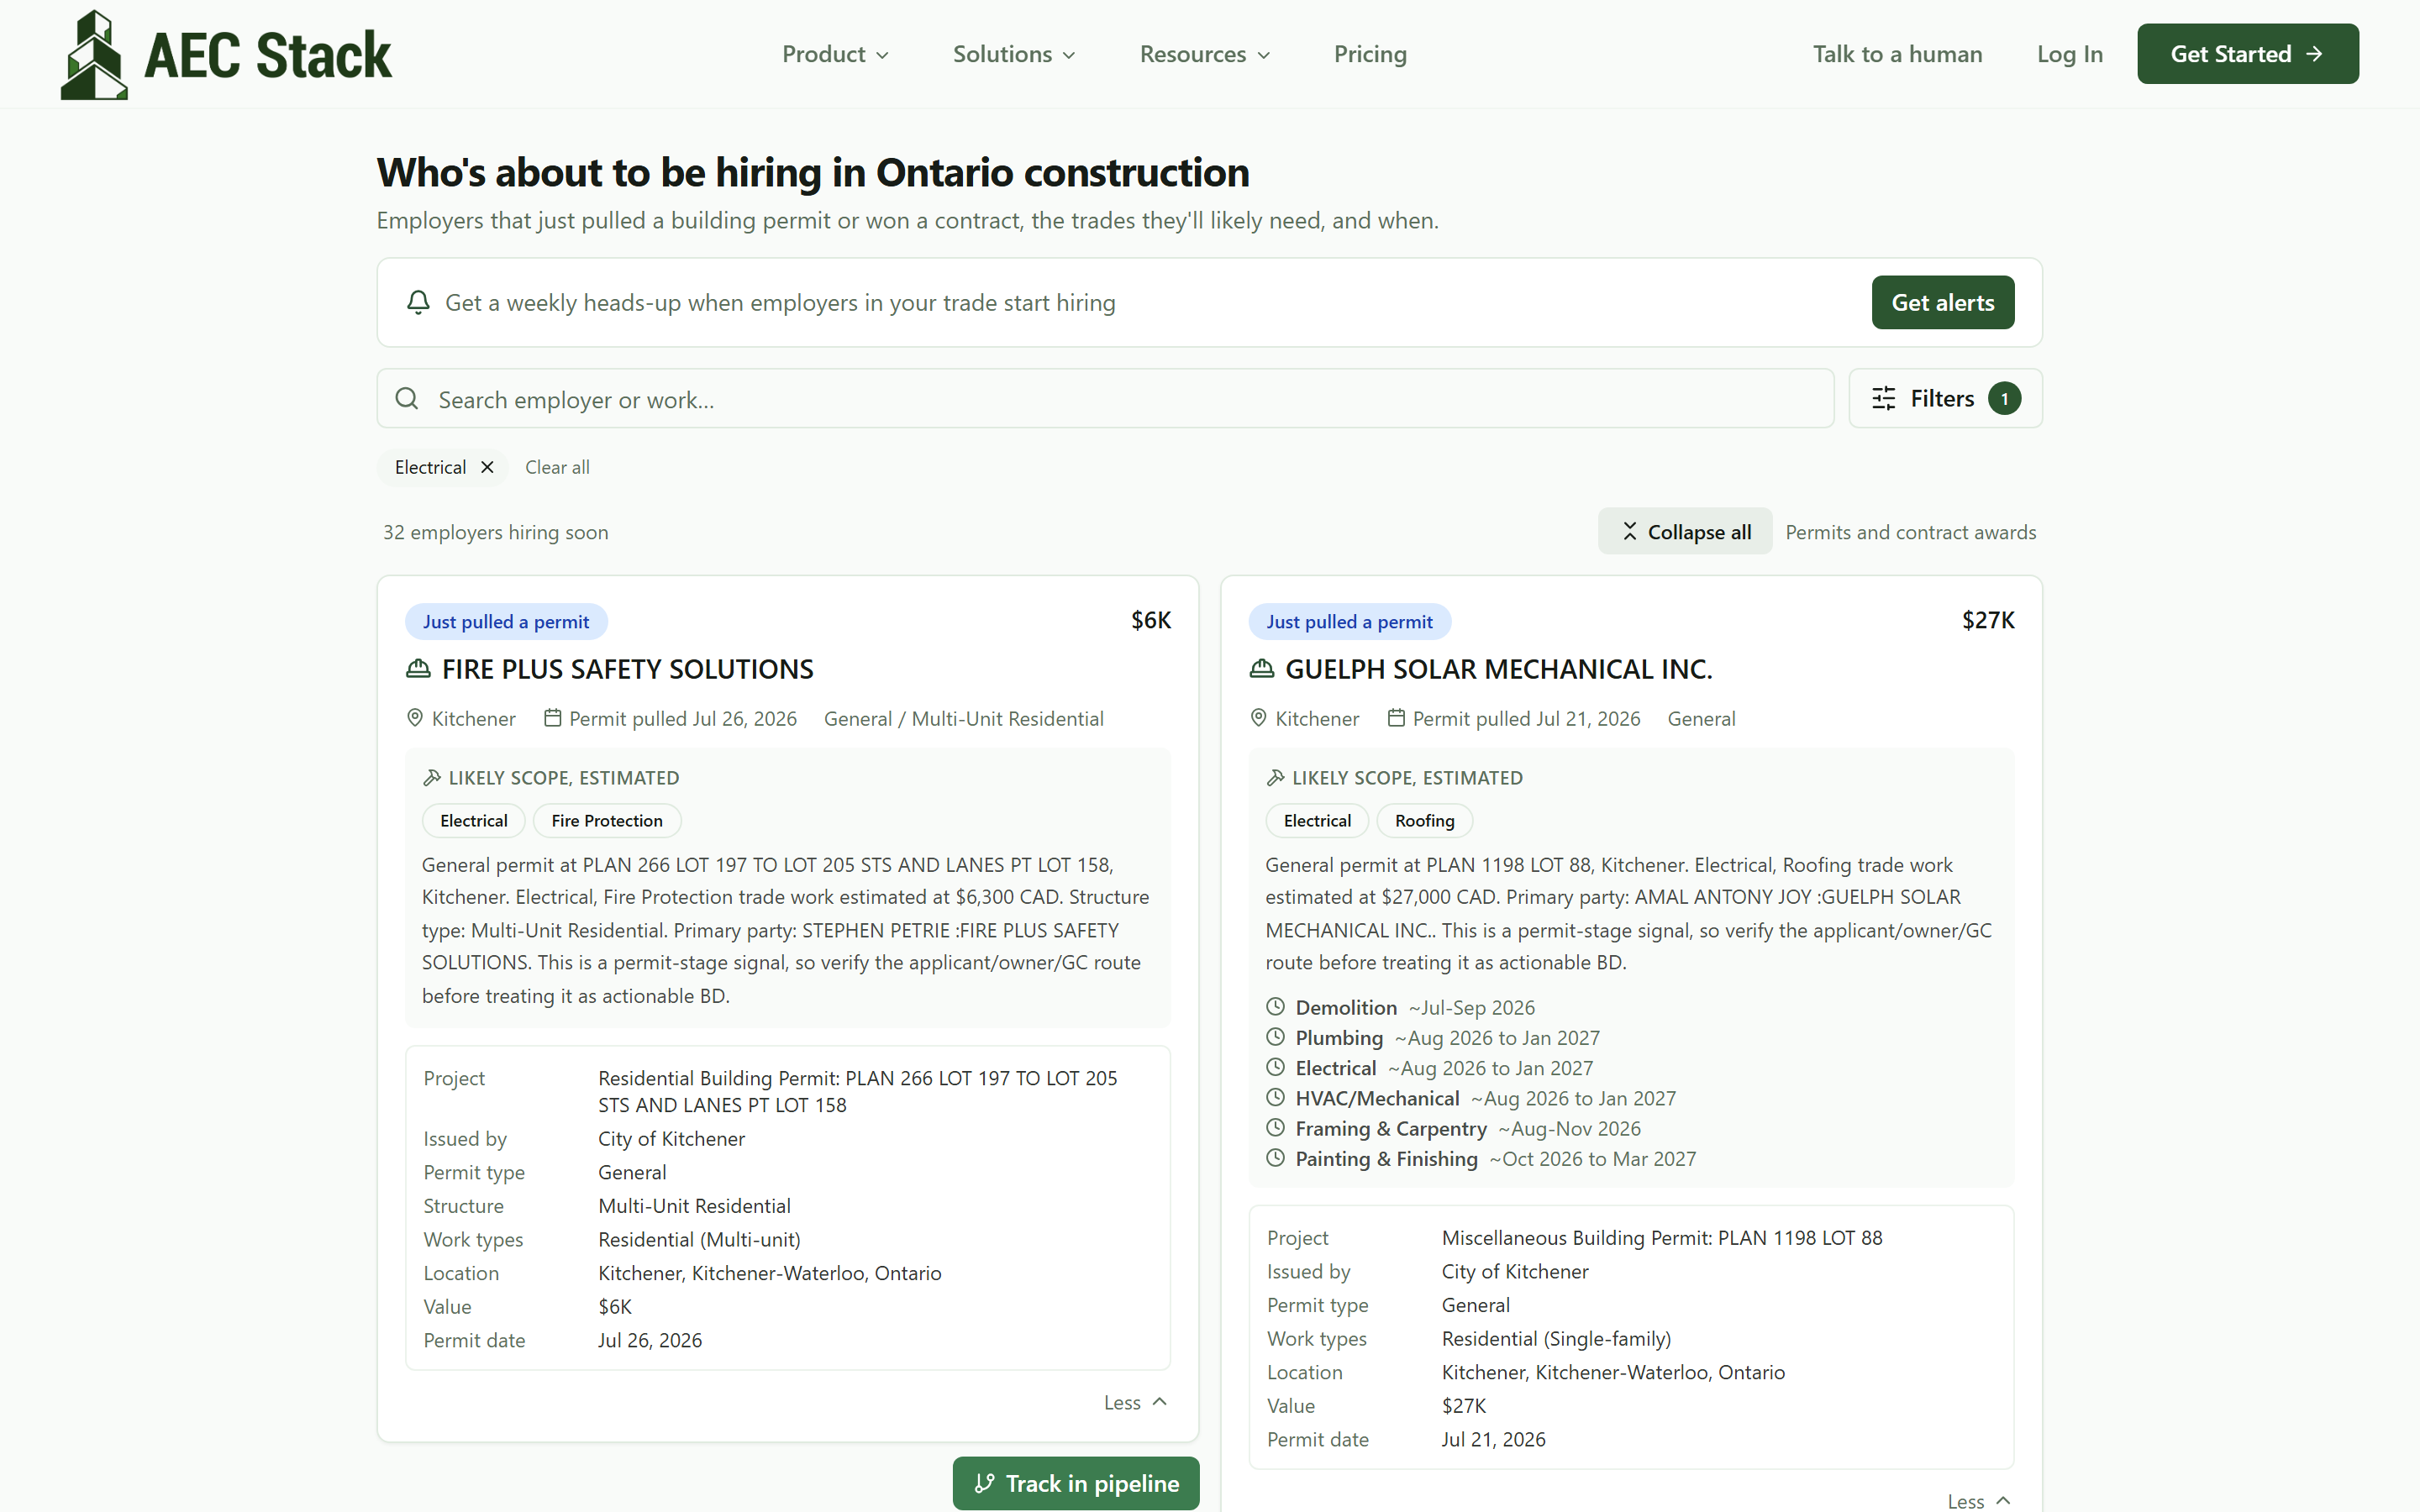Click Guelph Solar Kitchener location pin icon
Viewport: 2420px width, 1512px height.
[x=1259, y=718]
